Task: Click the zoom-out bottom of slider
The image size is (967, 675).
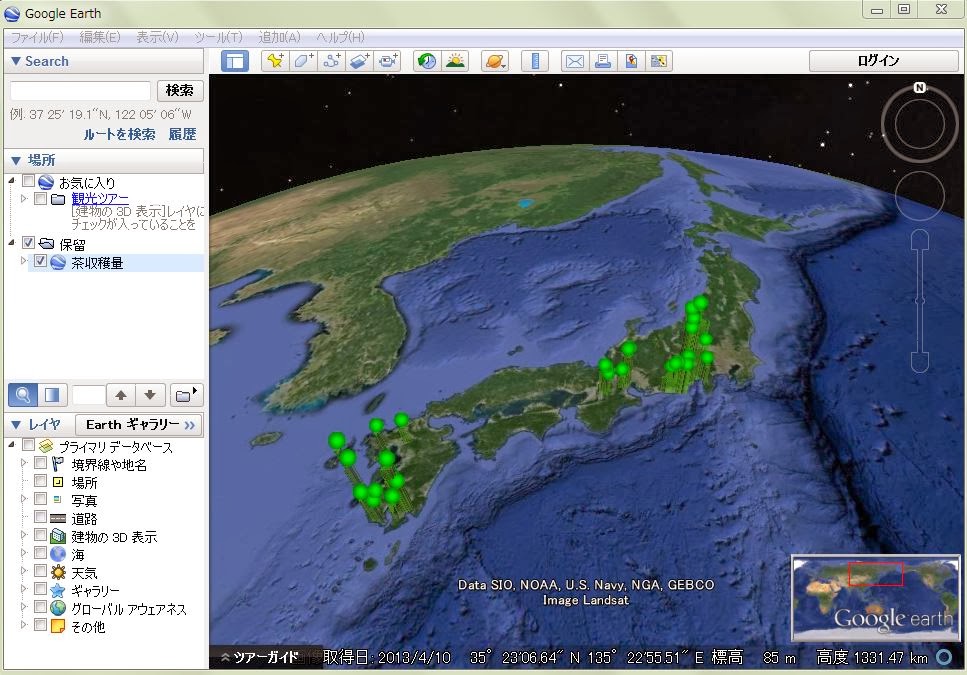Action: [x=920, y=362]
